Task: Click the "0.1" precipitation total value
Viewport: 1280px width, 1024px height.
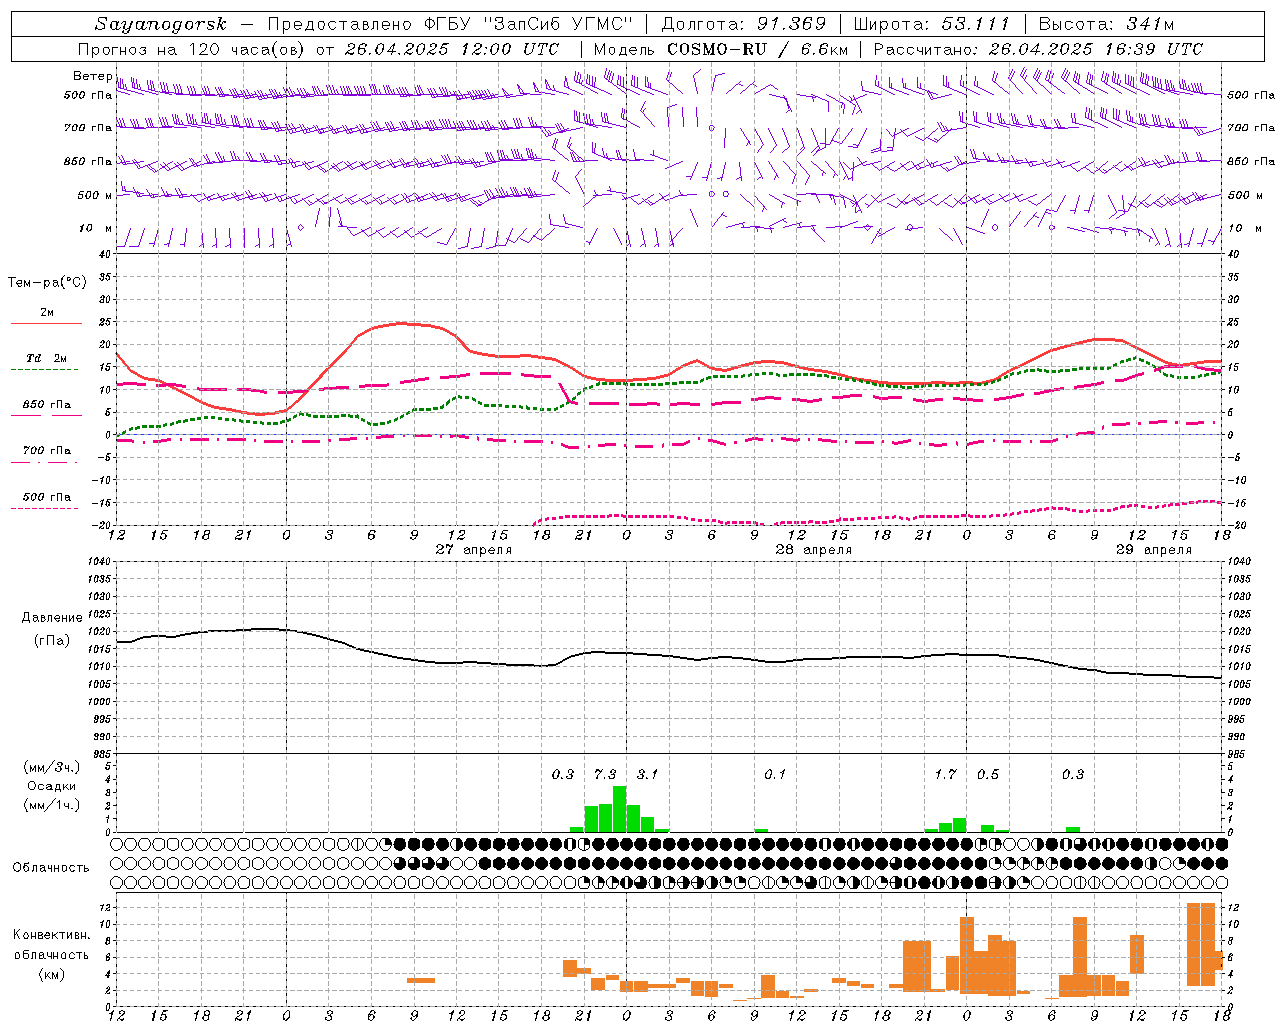Action: point(775,774)
